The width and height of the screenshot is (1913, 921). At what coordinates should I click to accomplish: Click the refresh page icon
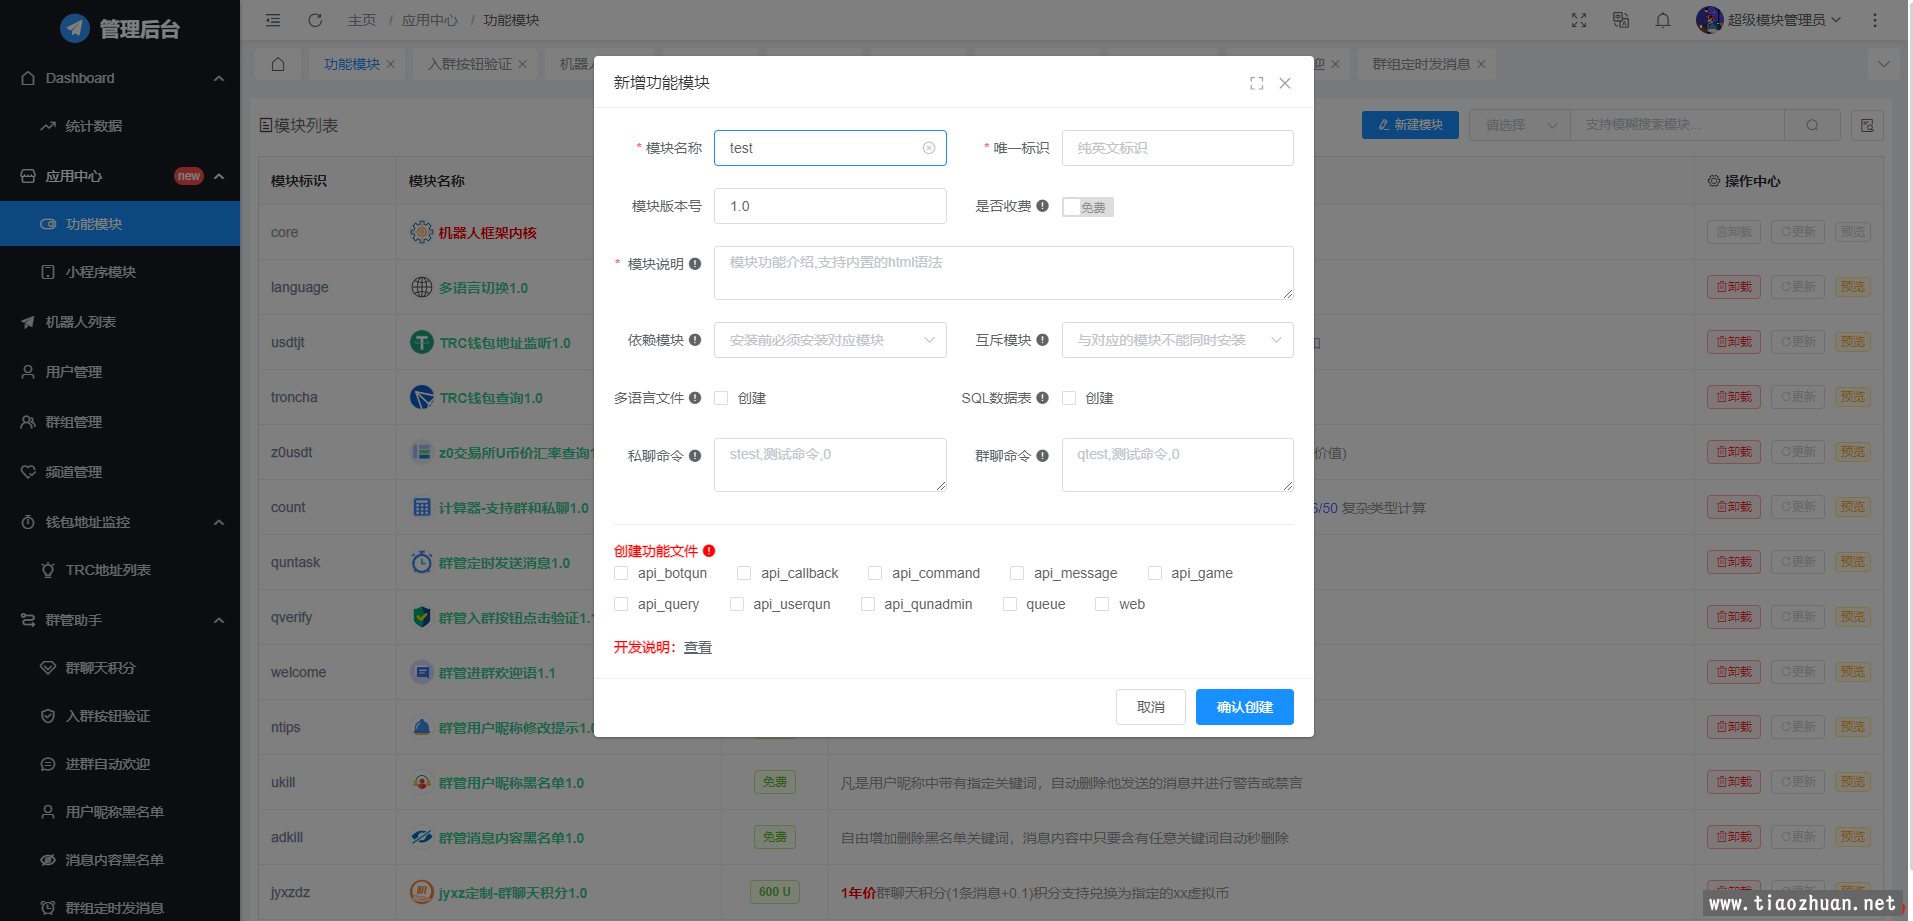point(315,20)
